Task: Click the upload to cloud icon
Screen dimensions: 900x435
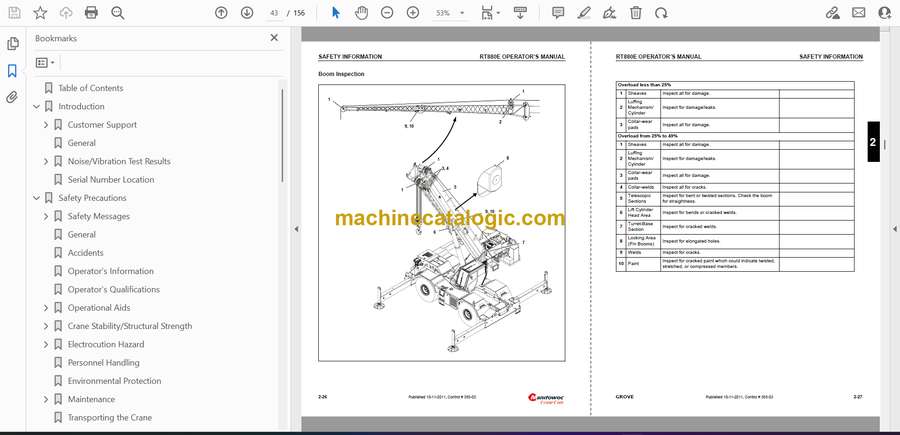Action: [66, 13]
